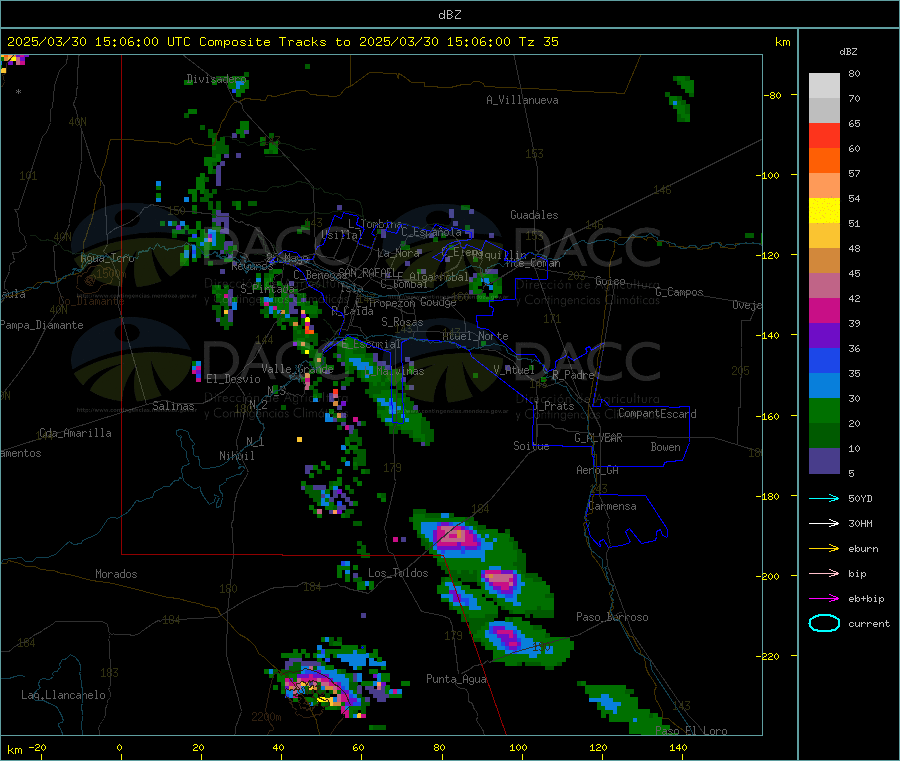This screenshot has height=761, width=900.
Task: Click the 'El_Desvio' place label
Action: pyautogui.click(x=233, y=379)
